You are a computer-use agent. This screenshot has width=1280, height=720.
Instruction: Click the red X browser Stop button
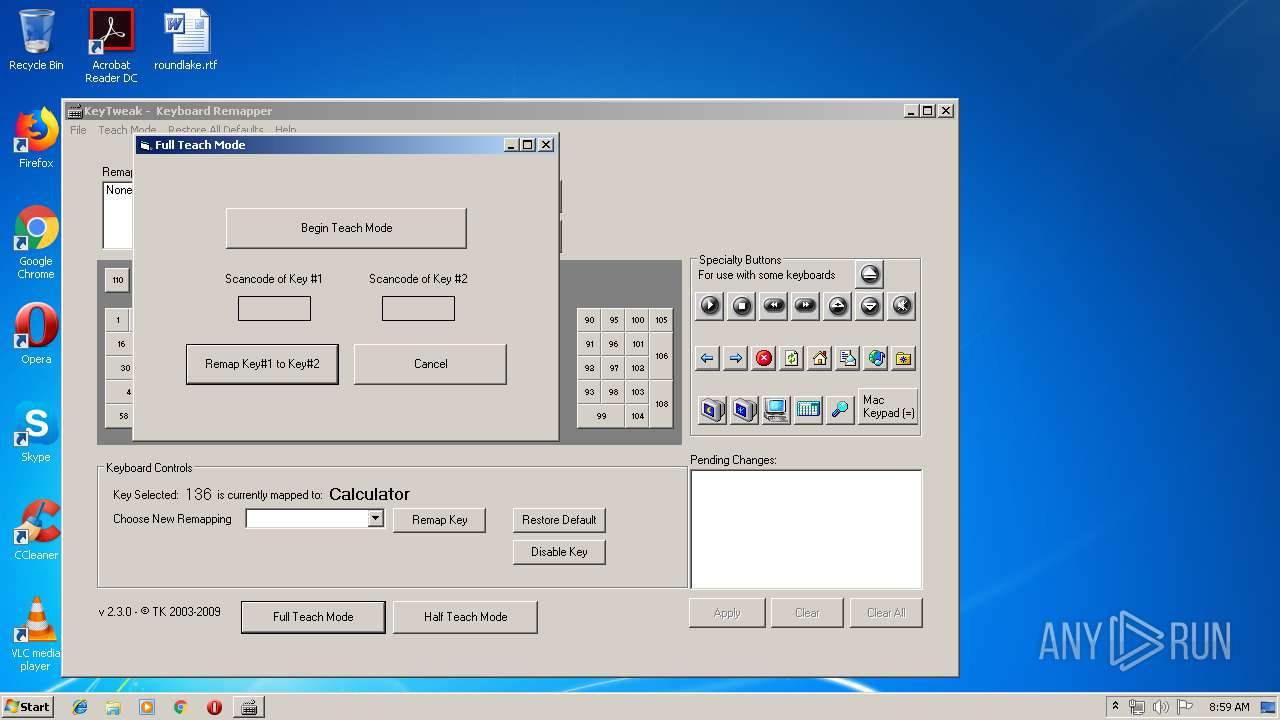click(x=764, y=358)
